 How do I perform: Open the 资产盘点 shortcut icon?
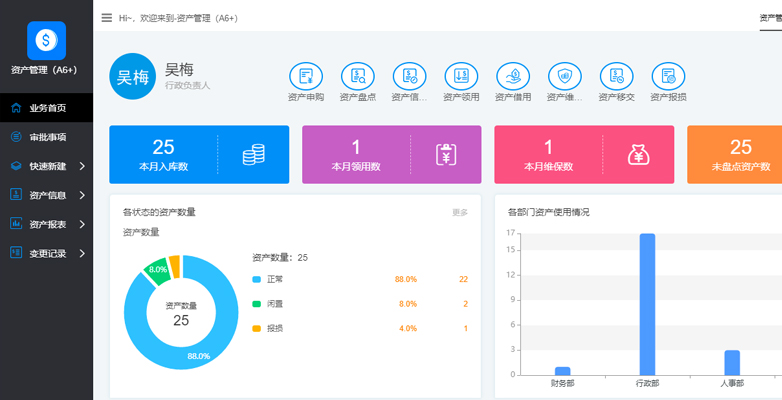click(357, 76)
